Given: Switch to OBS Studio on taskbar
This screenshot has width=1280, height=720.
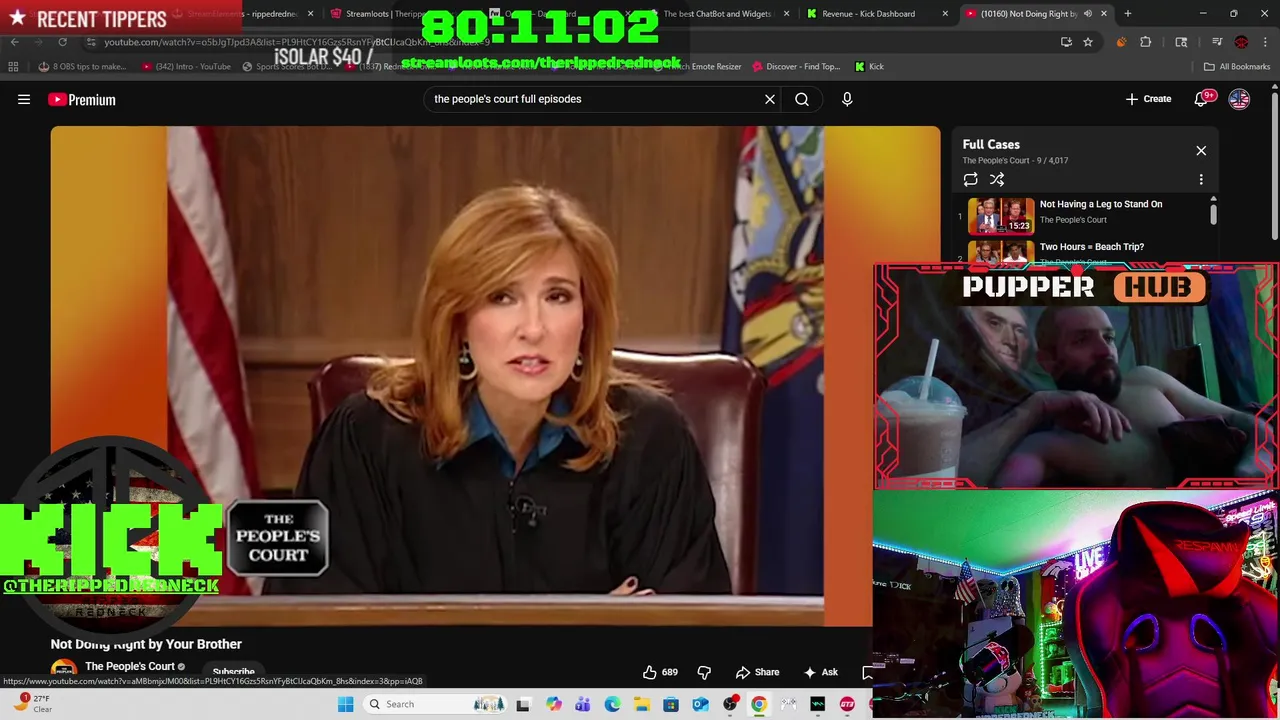Looking at the screenshot, I should (x=730, y=704).
